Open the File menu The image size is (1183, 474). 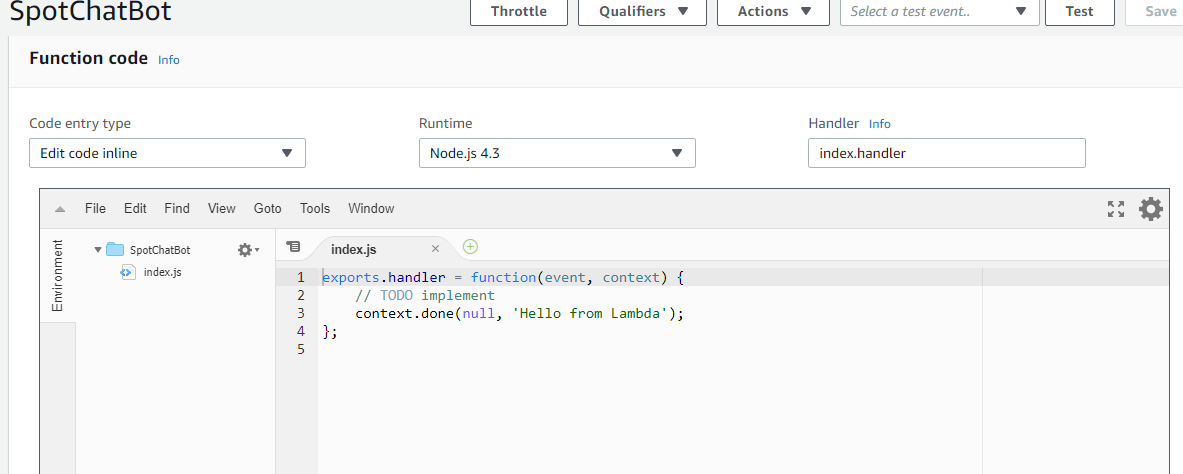95,209
